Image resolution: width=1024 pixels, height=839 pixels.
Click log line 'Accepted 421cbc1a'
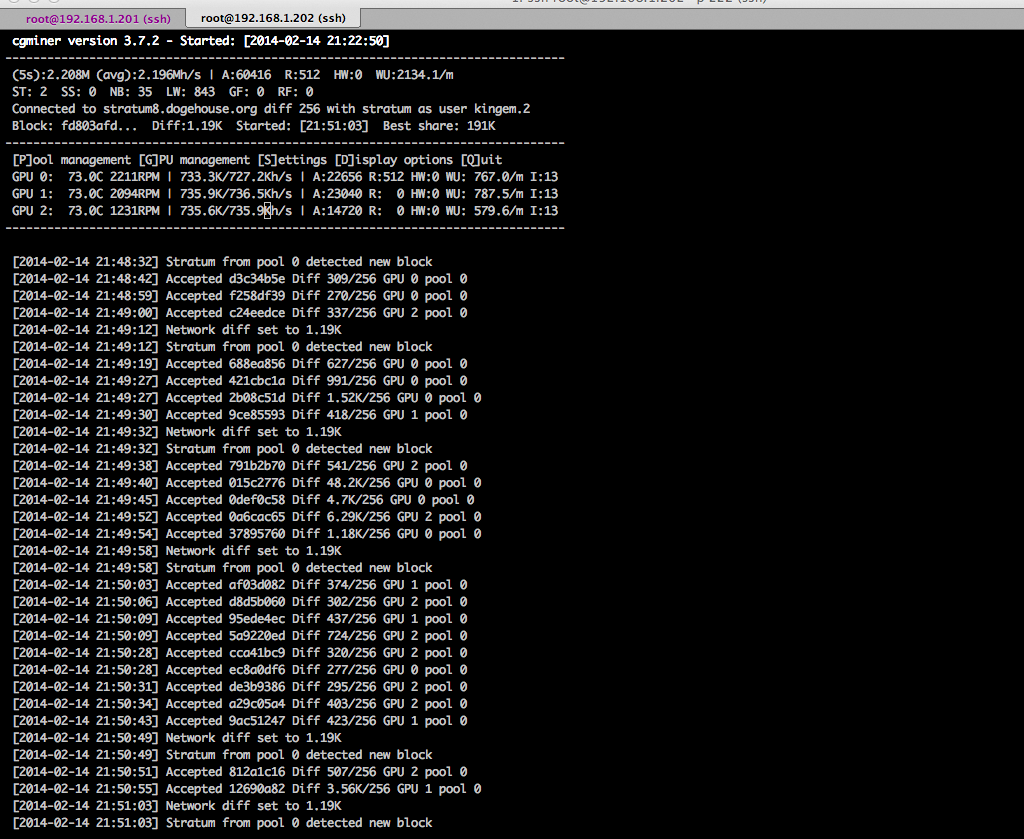[x=240, y=381]
